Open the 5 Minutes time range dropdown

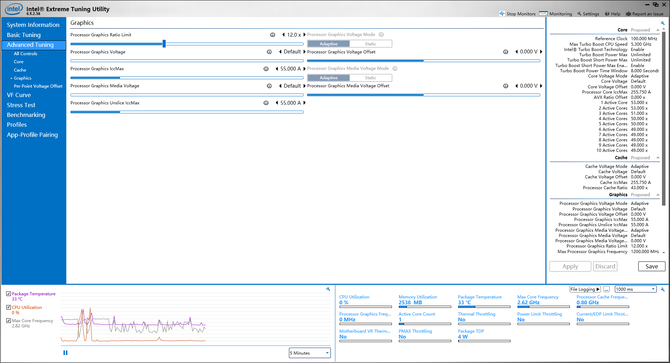tap(310, 353)
